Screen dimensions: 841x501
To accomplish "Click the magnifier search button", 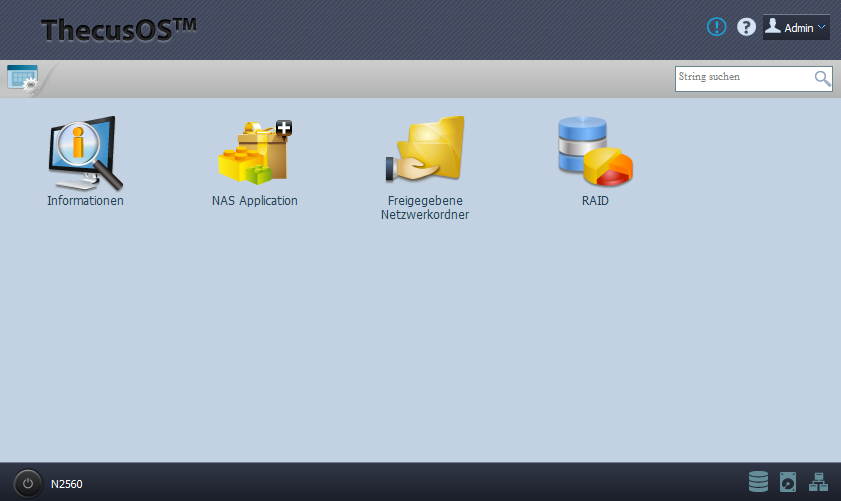I will (x=822, y=78).
